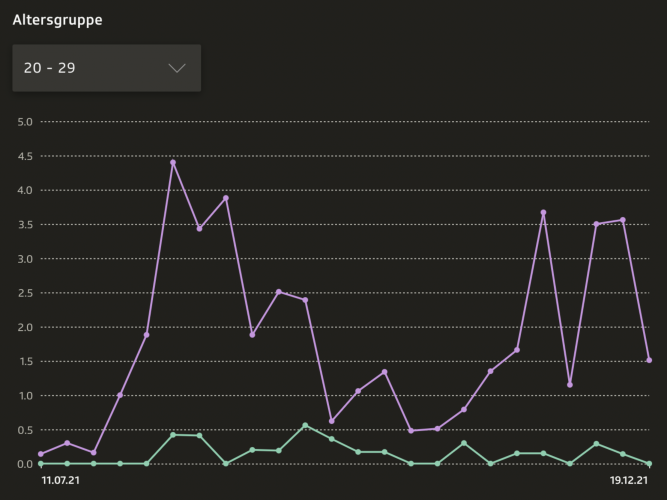This screenshot has width=667, height=500.
Task: Select the purple point sitting on the 1.0 gridline
Action: [120, 395]
